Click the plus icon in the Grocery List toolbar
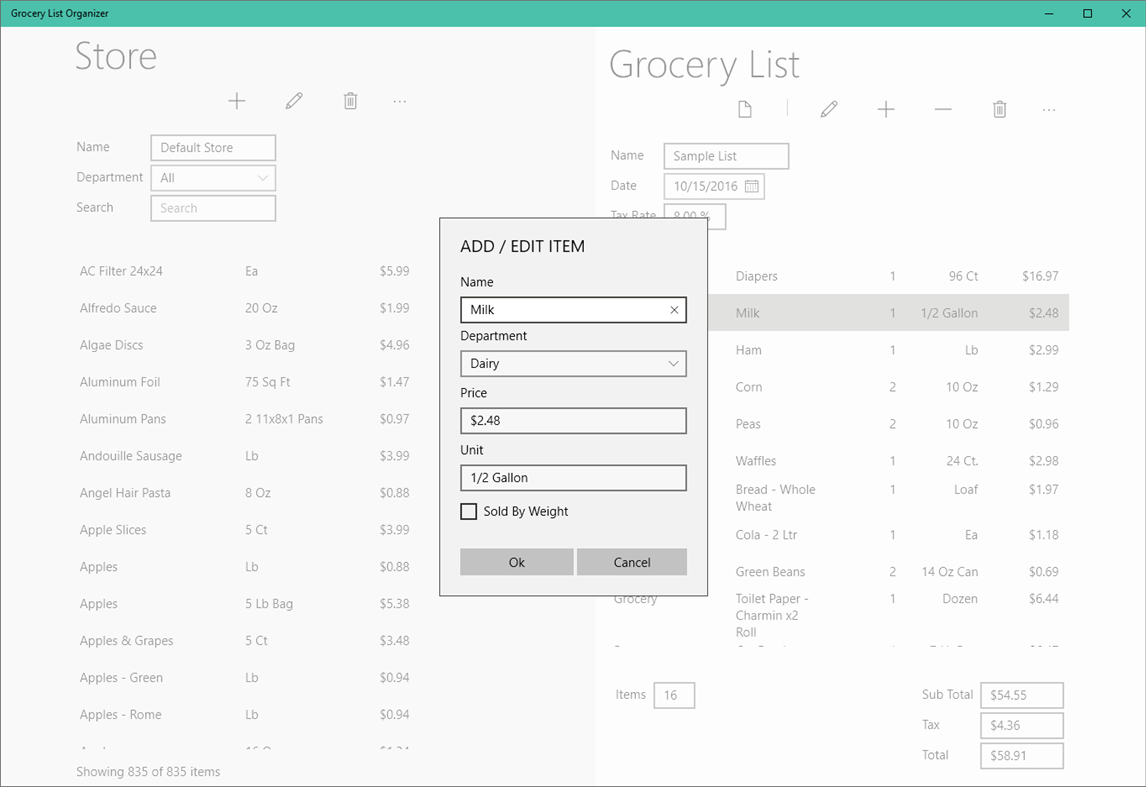This screenshot has height=787, width=1146. [885, 109]
